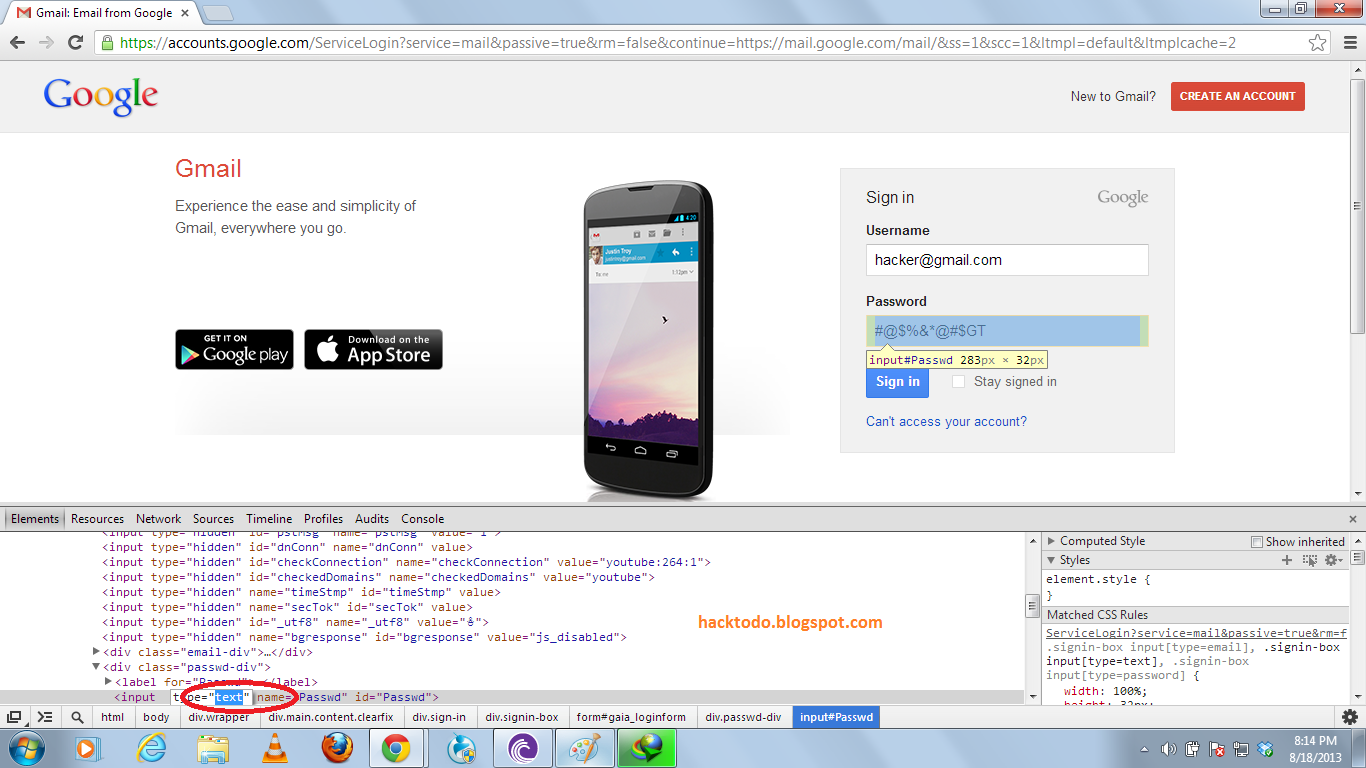1366x768 pixels.
Task: Collapse the div class passwd-div node
Action: pyautogui.click(x=96, y=667)
